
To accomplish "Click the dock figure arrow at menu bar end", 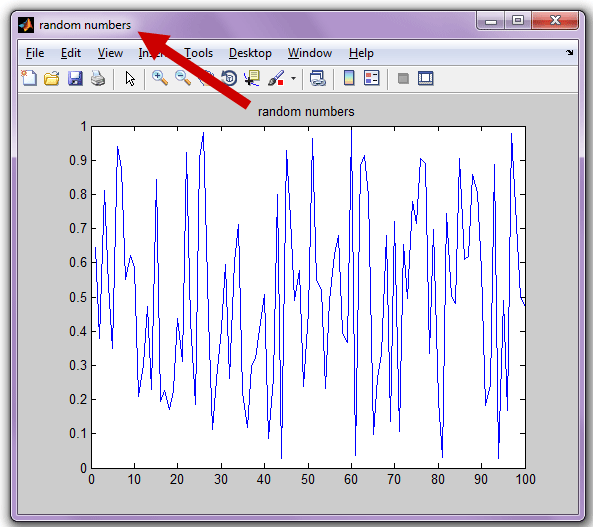I will click(x=570, y=52).
